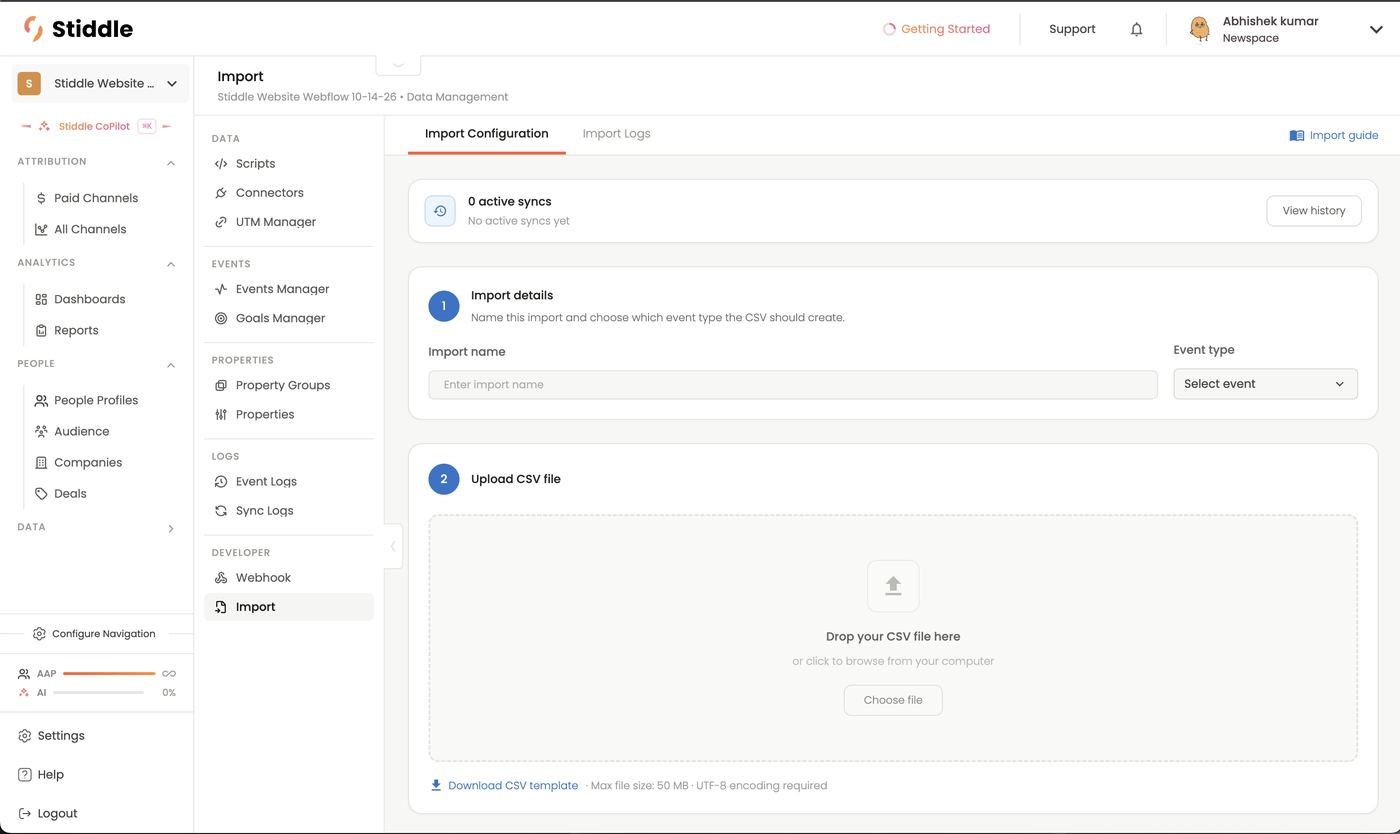Click the Choose file button

coord(893,700)
